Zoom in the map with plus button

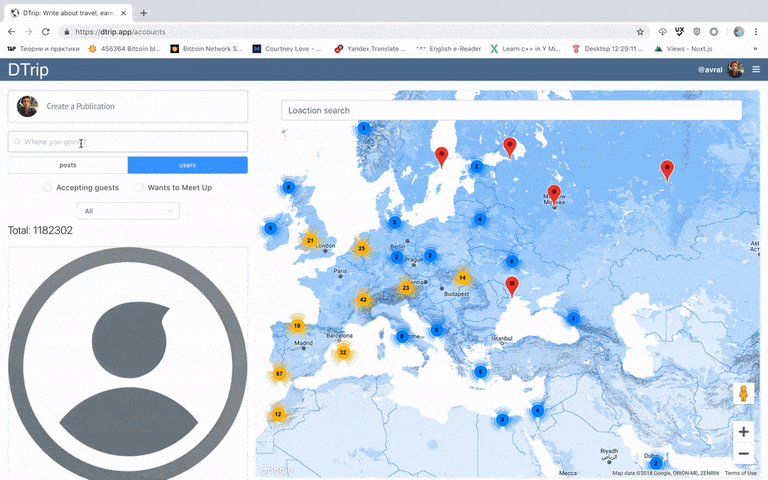(743, 432)
